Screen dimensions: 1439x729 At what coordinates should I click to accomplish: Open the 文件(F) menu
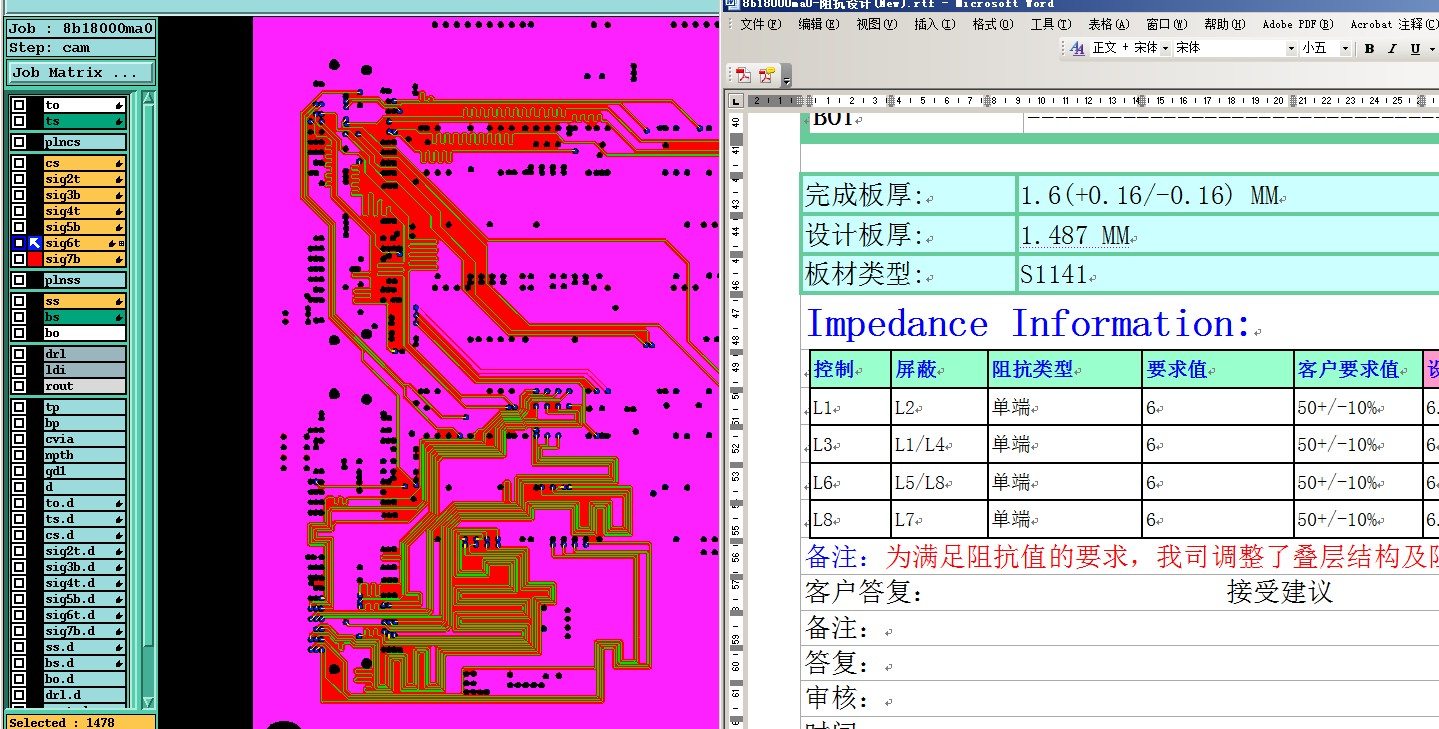[761, 24]
